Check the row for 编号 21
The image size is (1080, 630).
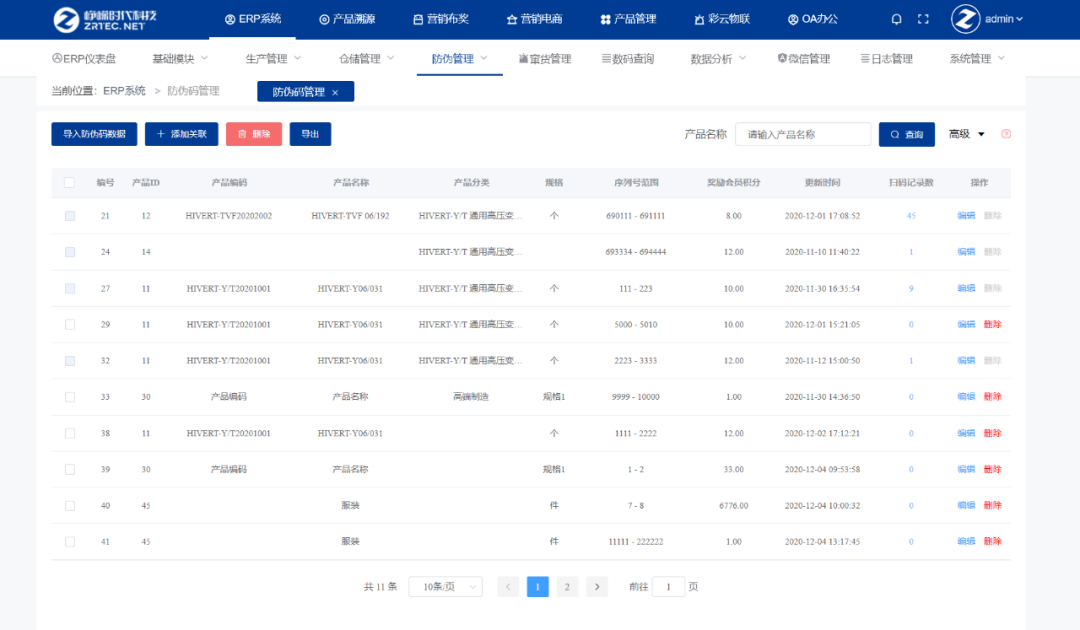click(x=69, y=215)
